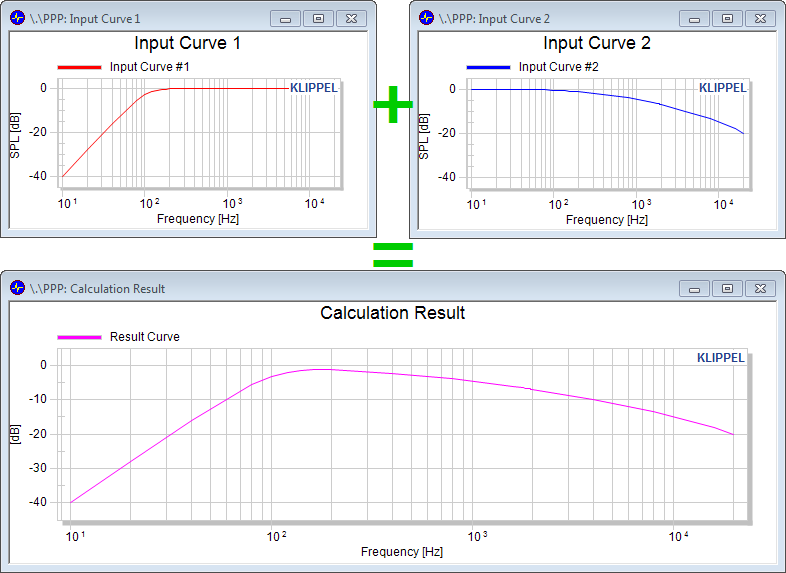
Task: Click the magenta Result Curve legend line
Action: point(79,337)
